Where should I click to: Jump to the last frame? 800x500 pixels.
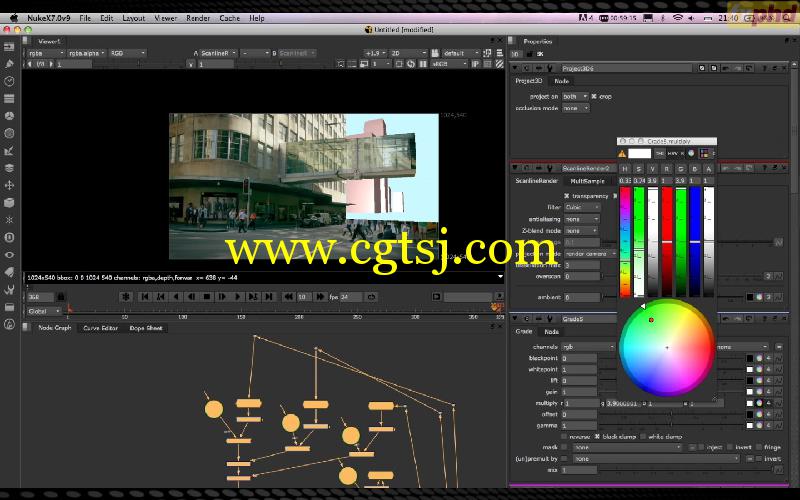269,296
